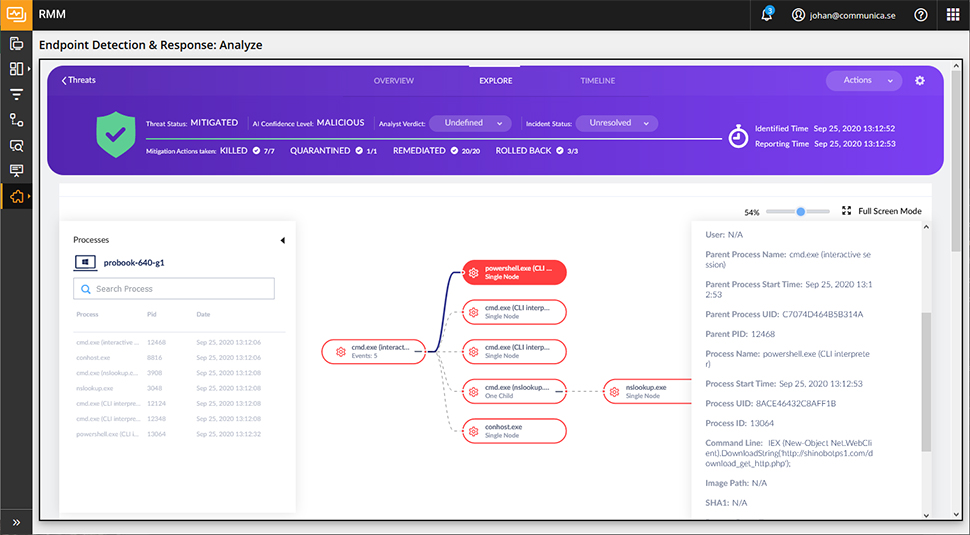Focus the Search Process field
This screenshot has width=970, height=535.
tap(174, 289)
